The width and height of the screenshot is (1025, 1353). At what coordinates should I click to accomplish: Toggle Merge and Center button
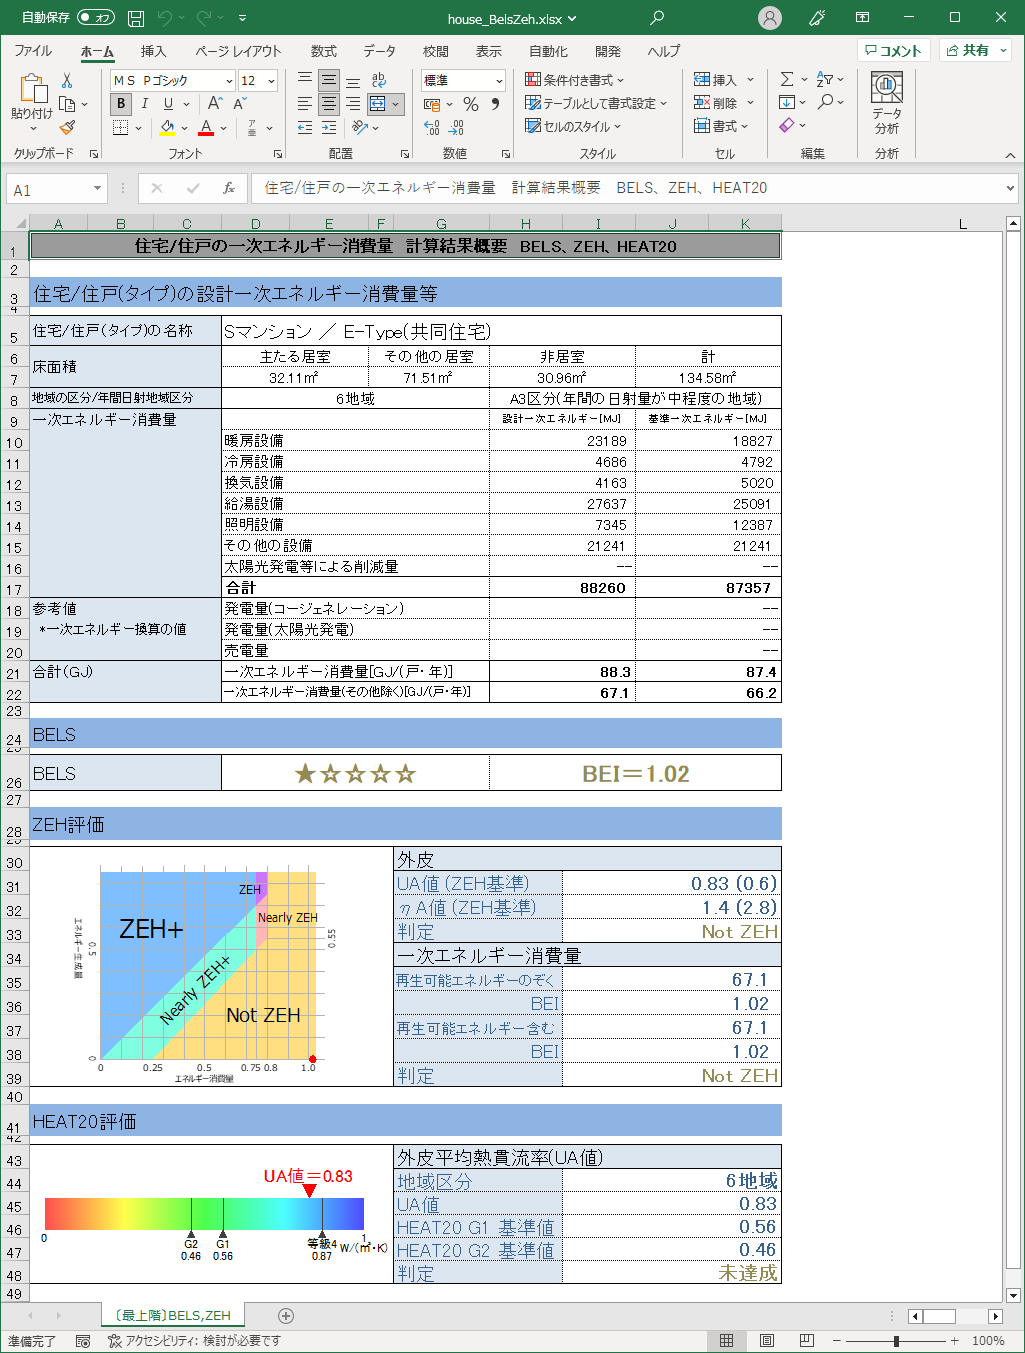377,104
